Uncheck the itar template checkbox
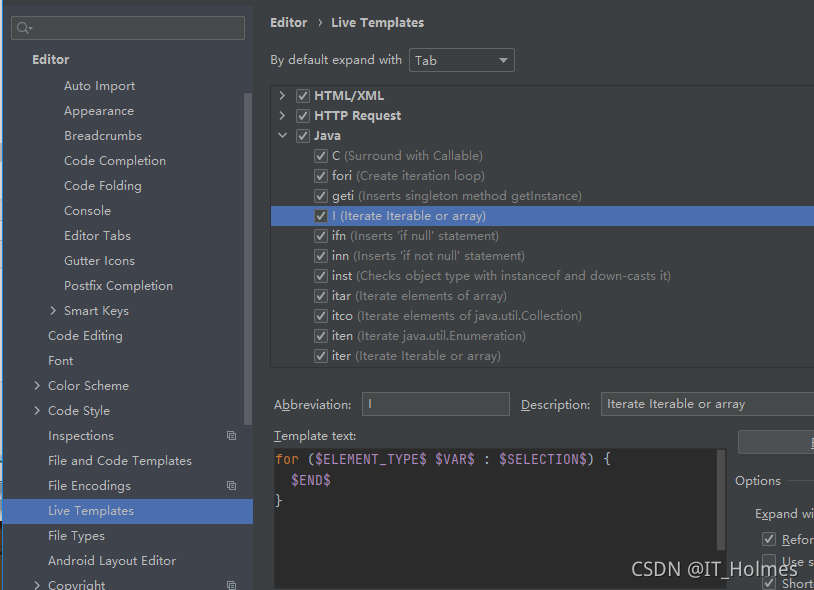 (321, 296)
